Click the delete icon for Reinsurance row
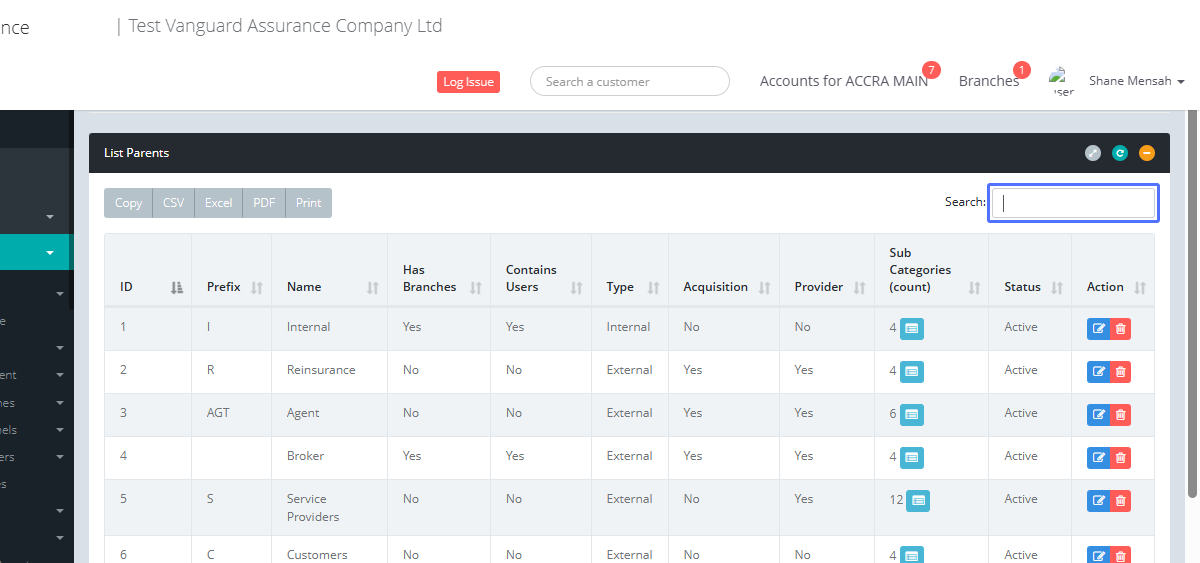This screenshot has height=563, width=1200. point(1120,372)
